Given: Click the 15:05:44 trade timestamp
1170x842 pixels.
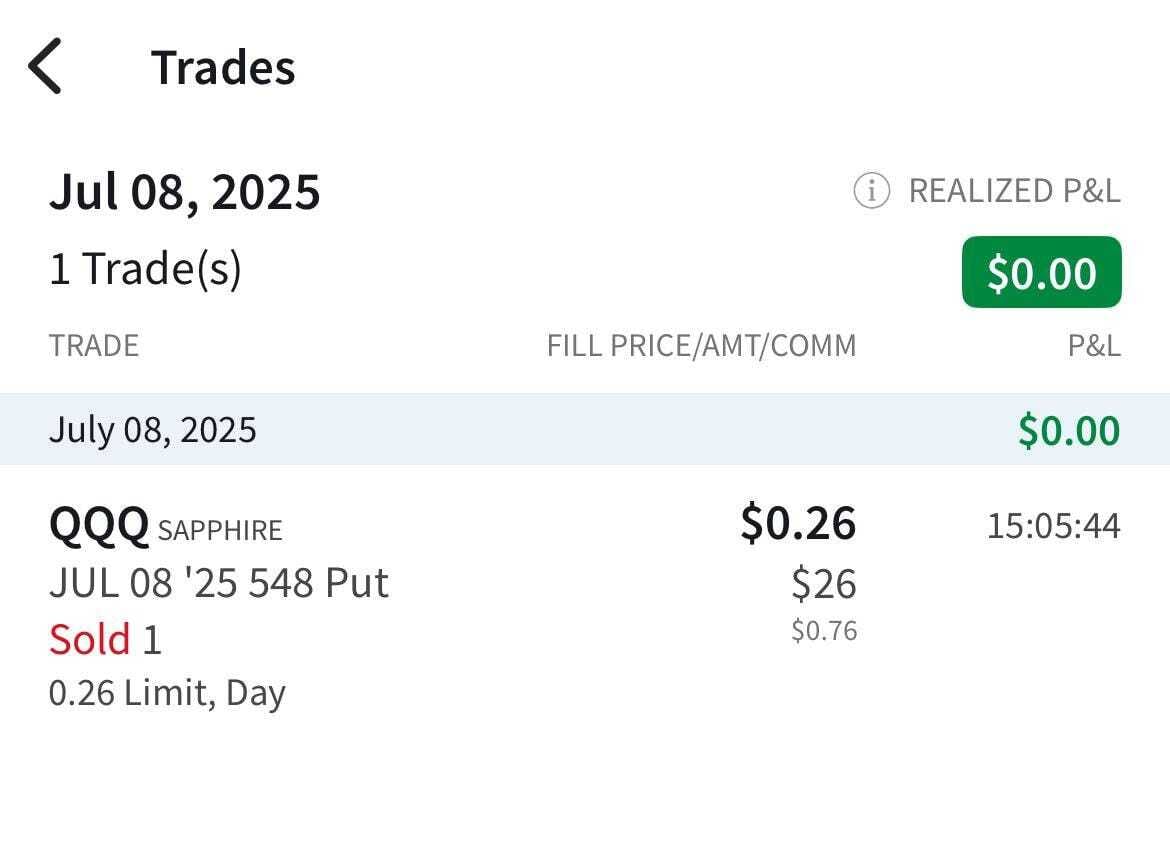Looking at the screenshot, I should point(1053,526).
